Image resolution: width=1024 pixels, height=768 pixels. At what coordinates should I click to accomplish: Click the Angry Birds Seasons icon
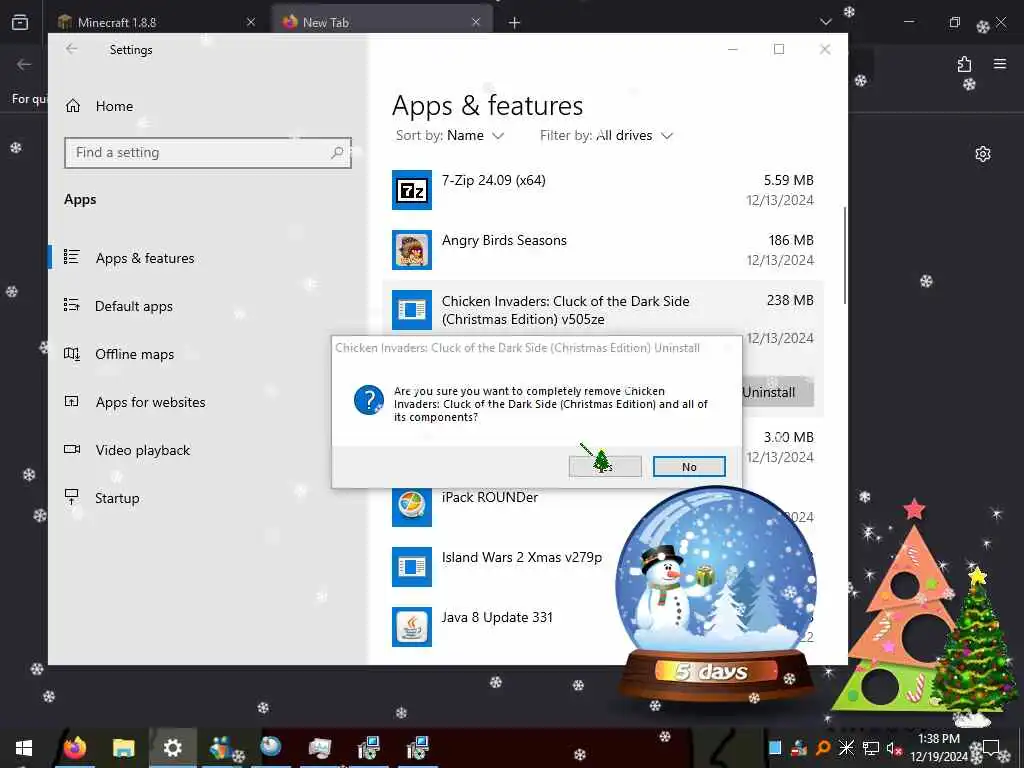point(411,250)
